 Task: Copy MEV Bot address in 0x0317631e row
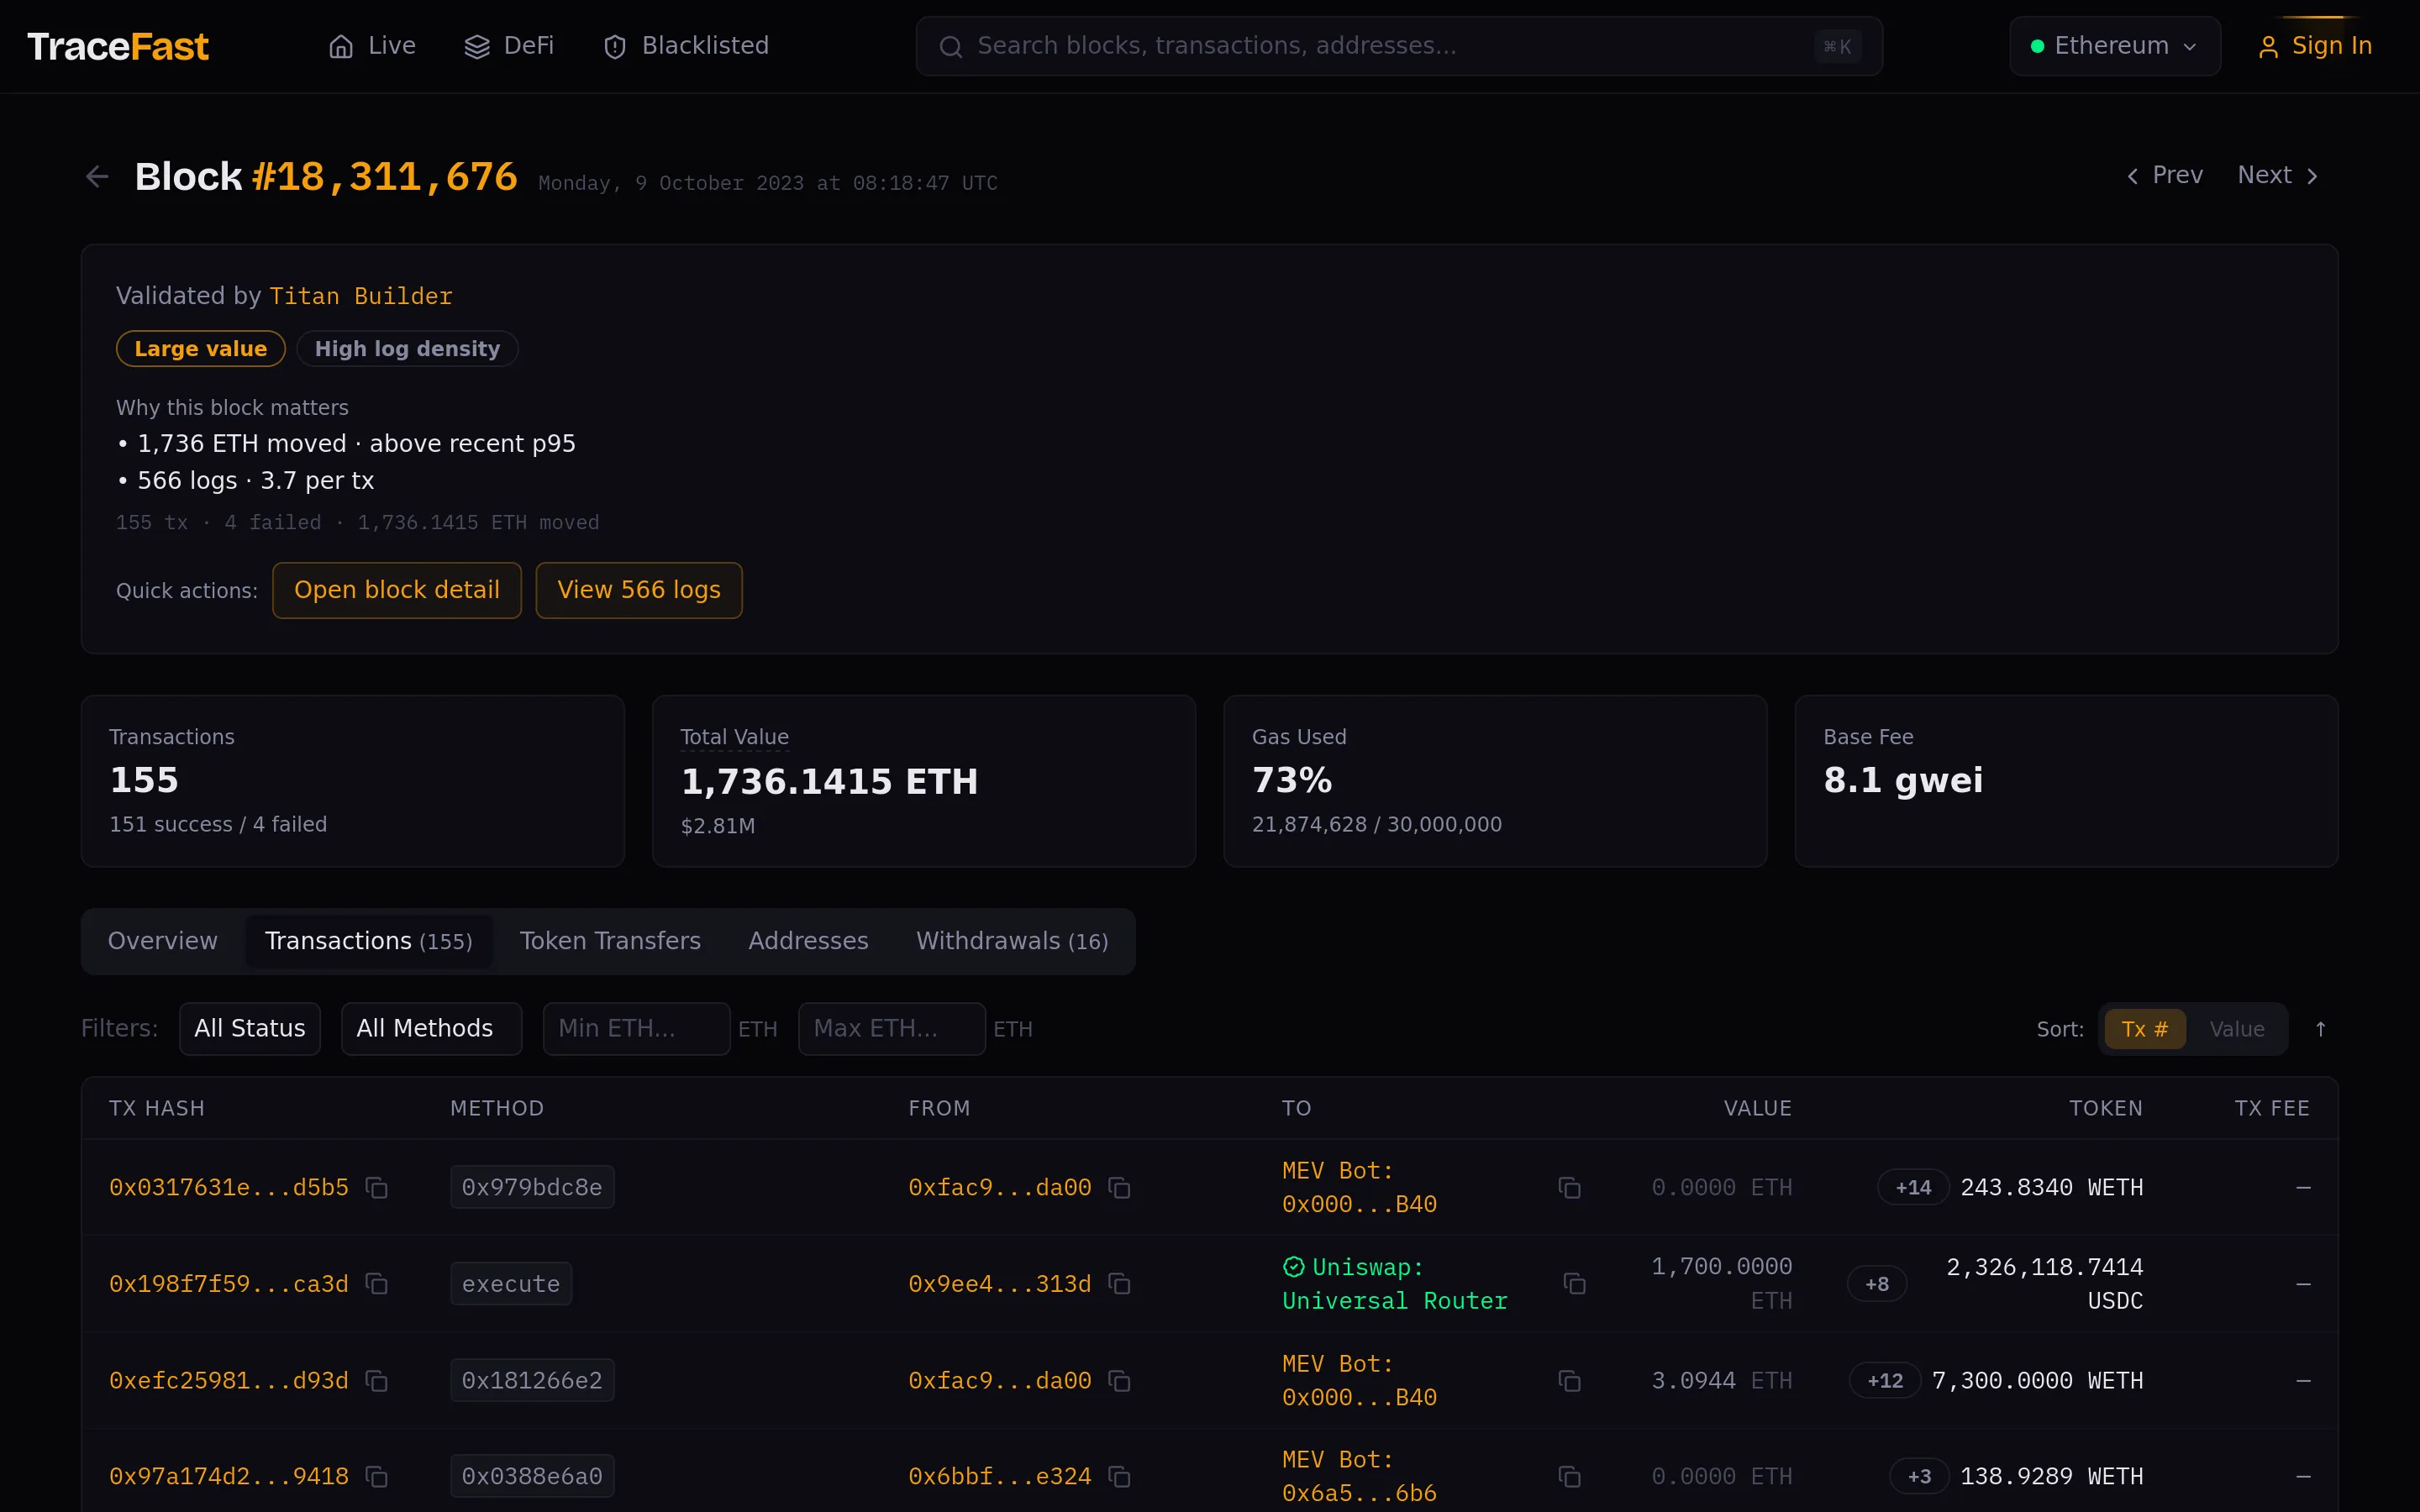pos(1570,1187)
